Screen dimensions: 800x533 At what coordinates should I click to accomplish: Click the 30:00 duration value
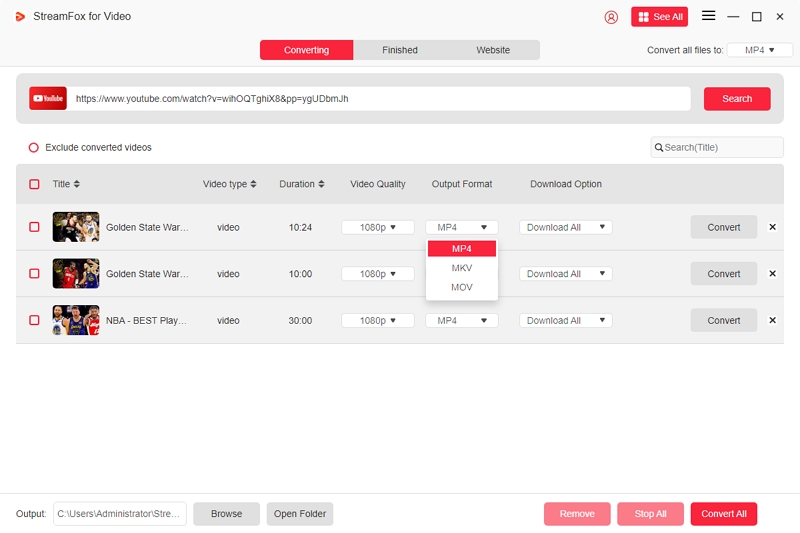(x=300, y=320)
